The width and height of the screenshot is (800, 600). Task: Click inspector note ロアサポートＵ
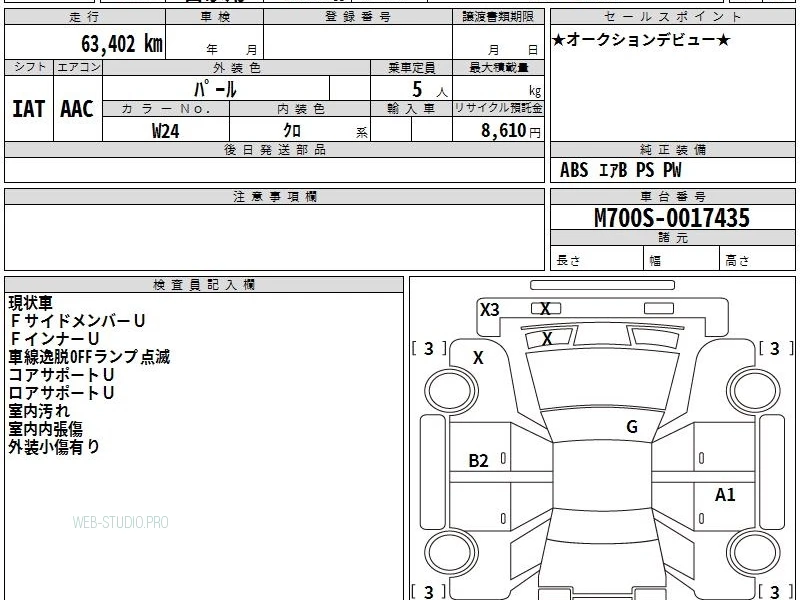click(x=61, y=393)
